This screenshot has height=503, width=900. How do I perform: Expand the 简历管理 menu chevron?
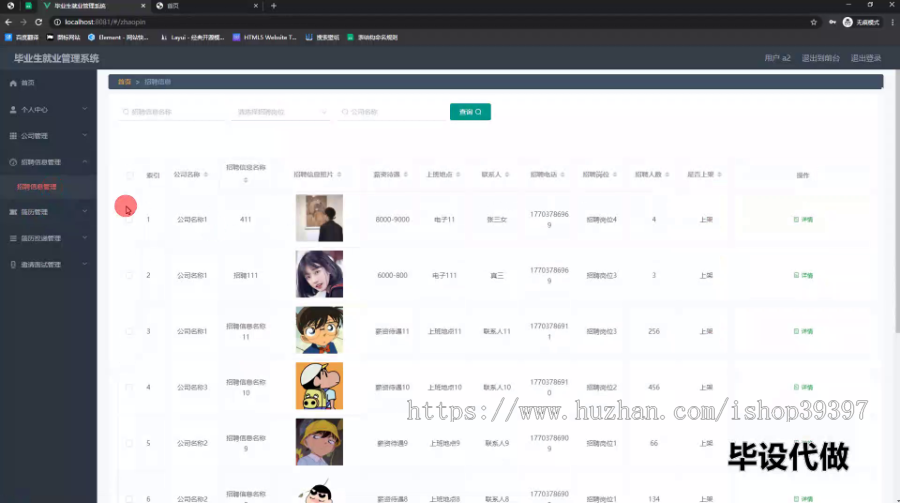pos(84,211)
